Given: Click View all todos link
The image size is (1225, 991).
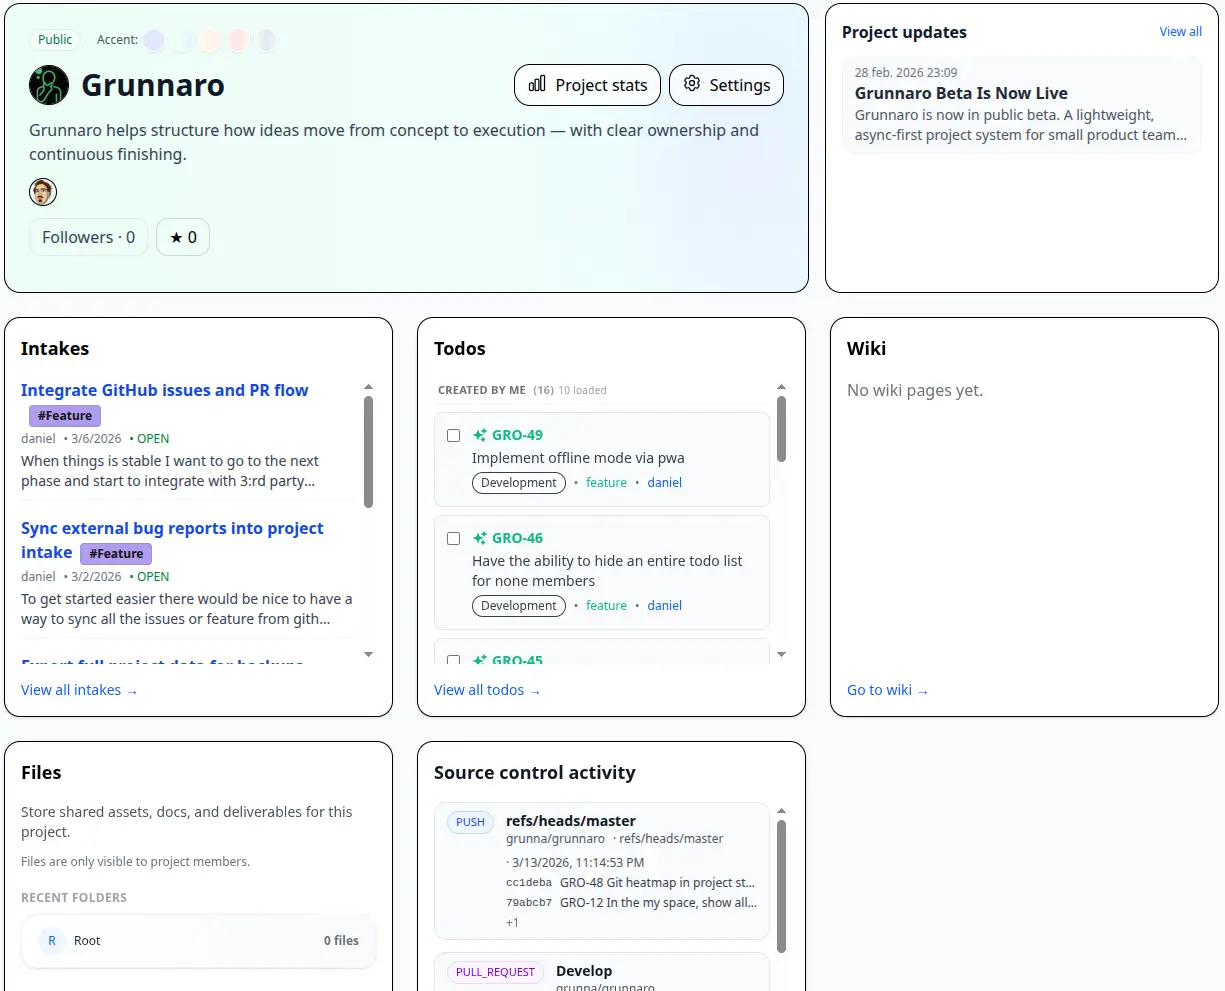Looking at the screenshot, I should pos(487,690).
